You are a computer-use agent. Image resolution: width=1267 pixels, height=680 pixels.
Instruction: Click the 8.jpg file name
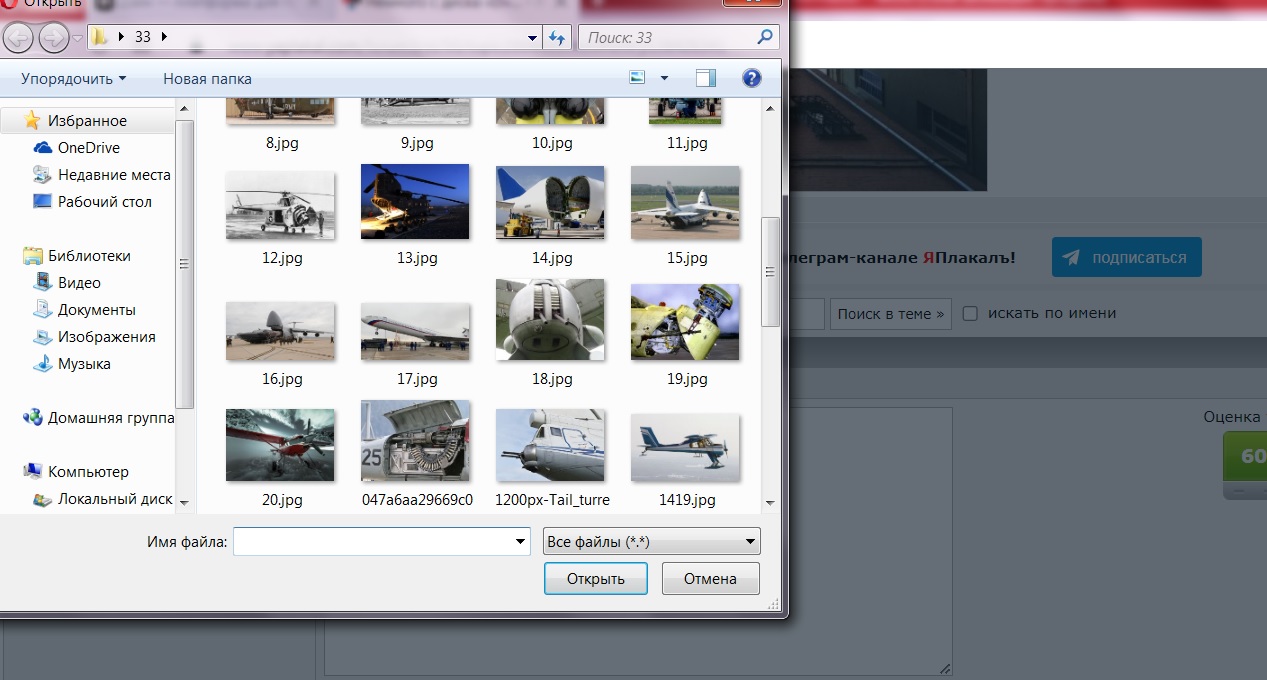(282, 143)
